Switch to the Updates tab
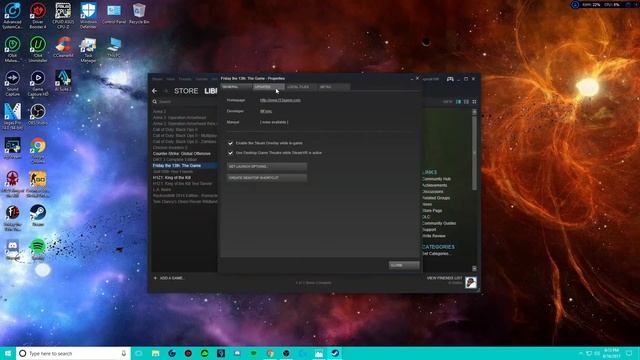640x360 pixels. click(x=269, y=87)
